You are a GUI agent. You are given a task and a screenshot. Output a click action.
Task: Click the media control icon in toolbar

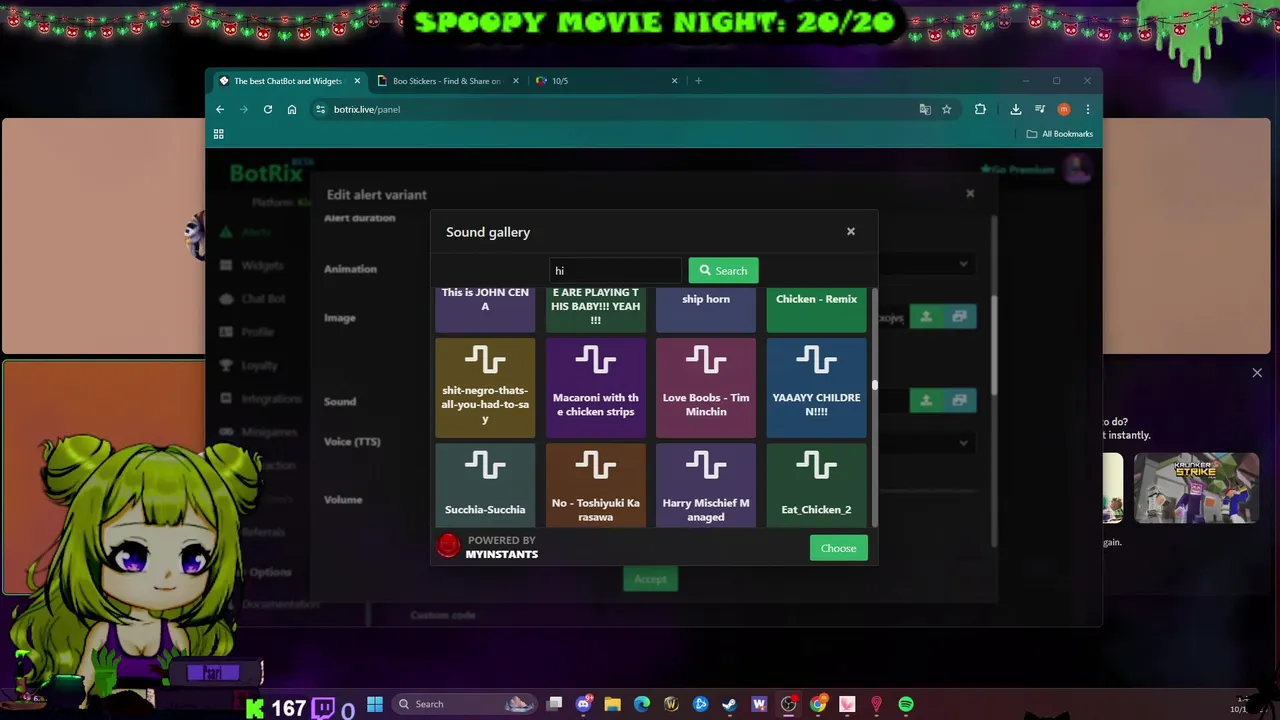coord(1040,109)
